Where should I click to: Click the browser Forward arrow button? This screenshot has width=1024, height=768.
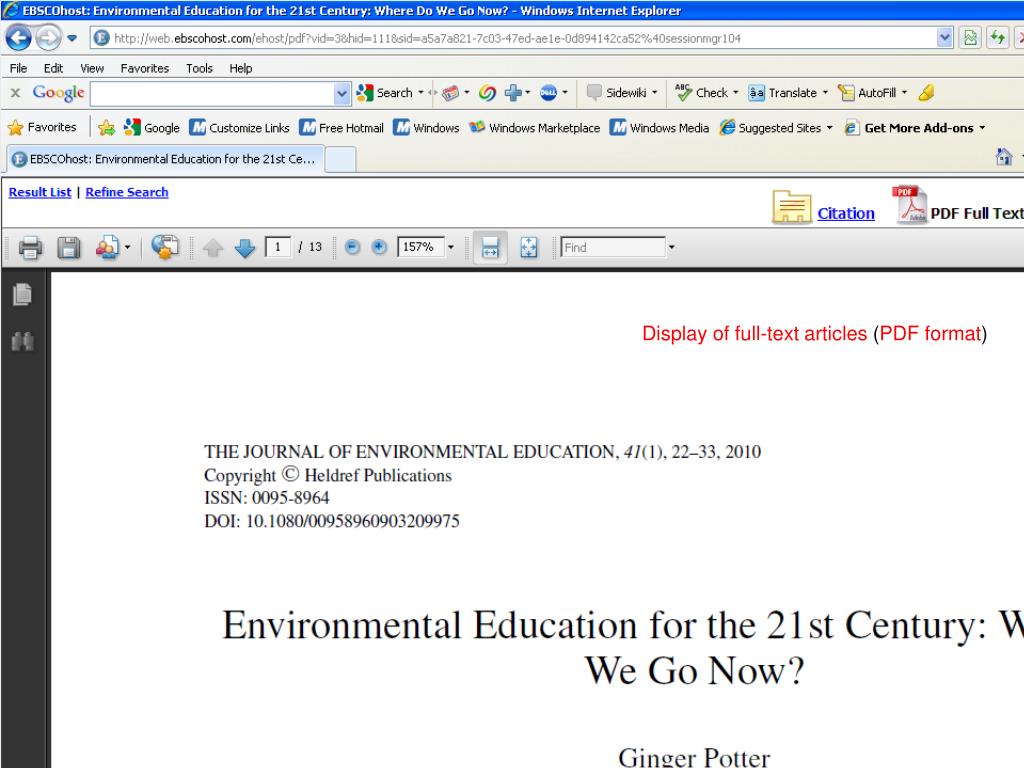[48, 38]
